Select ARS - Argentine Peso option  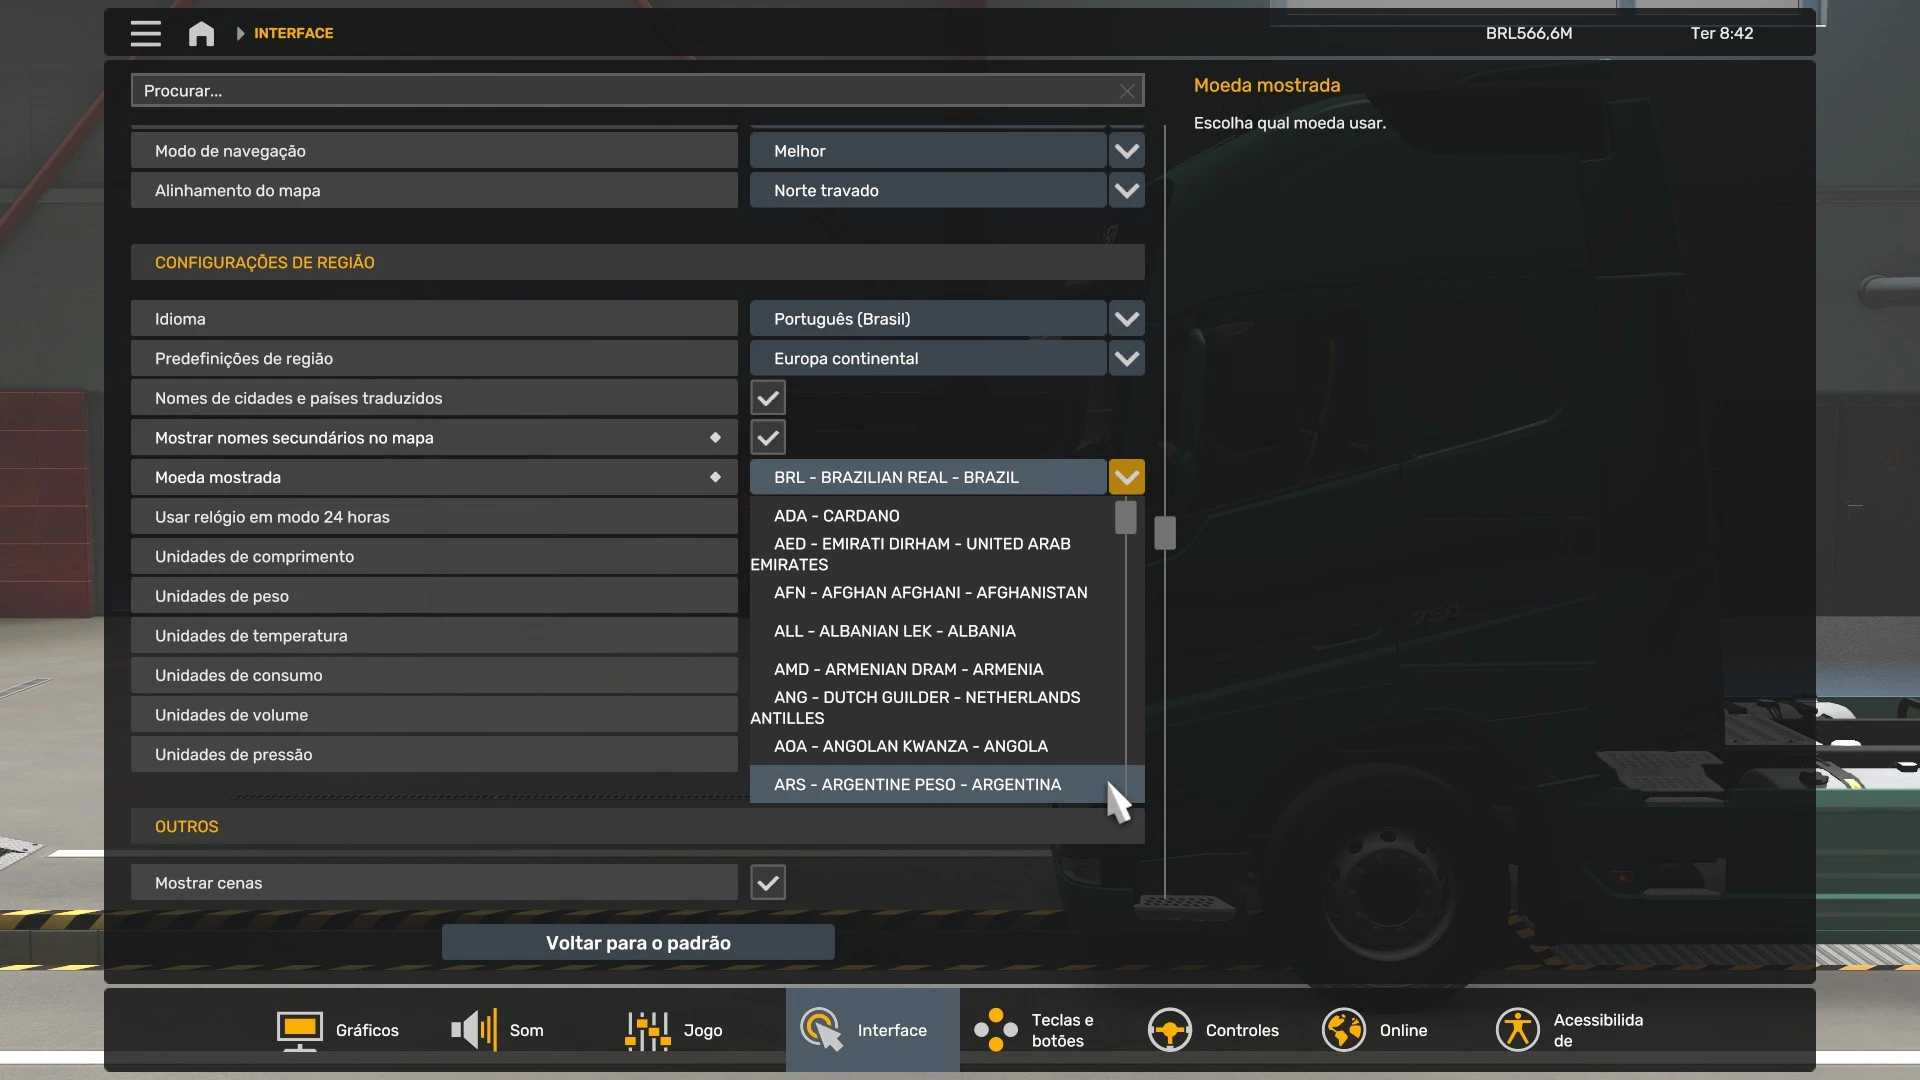917,785
